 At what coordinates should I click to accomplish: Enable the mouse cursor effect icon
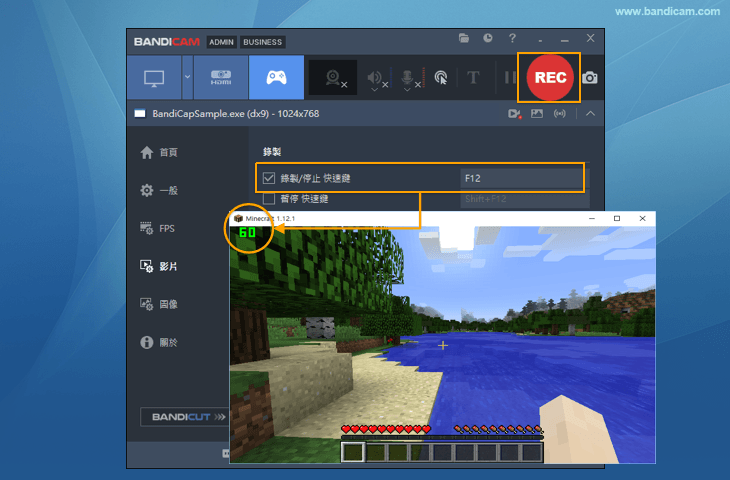(440, 78)
